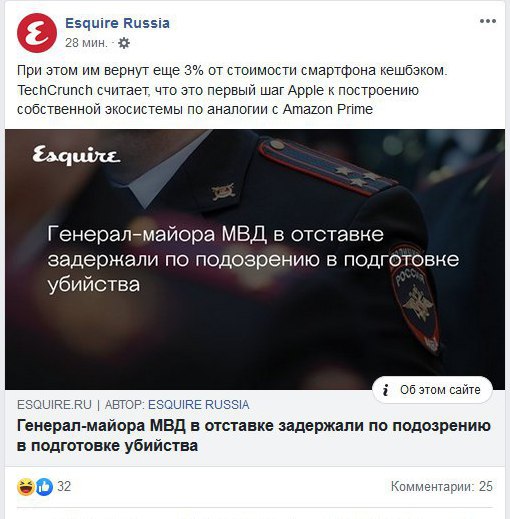Open the "28 мин." post timestamp link
Viewport: 510px width, 519px height.
(86, 43)
